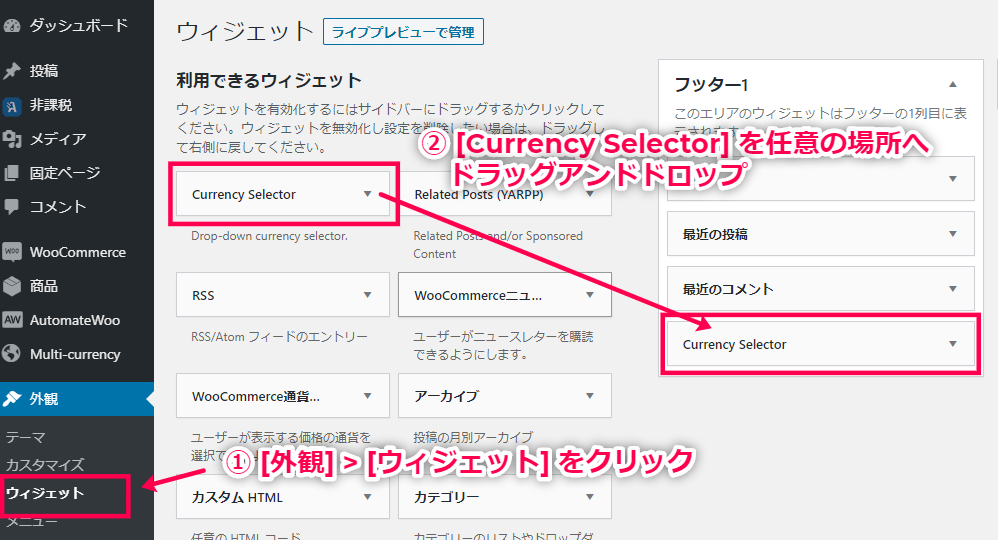The image size is (998, 540).
Task: Click the 'Drop-down currency selector.' description
Action: click(x=269, y=236)
